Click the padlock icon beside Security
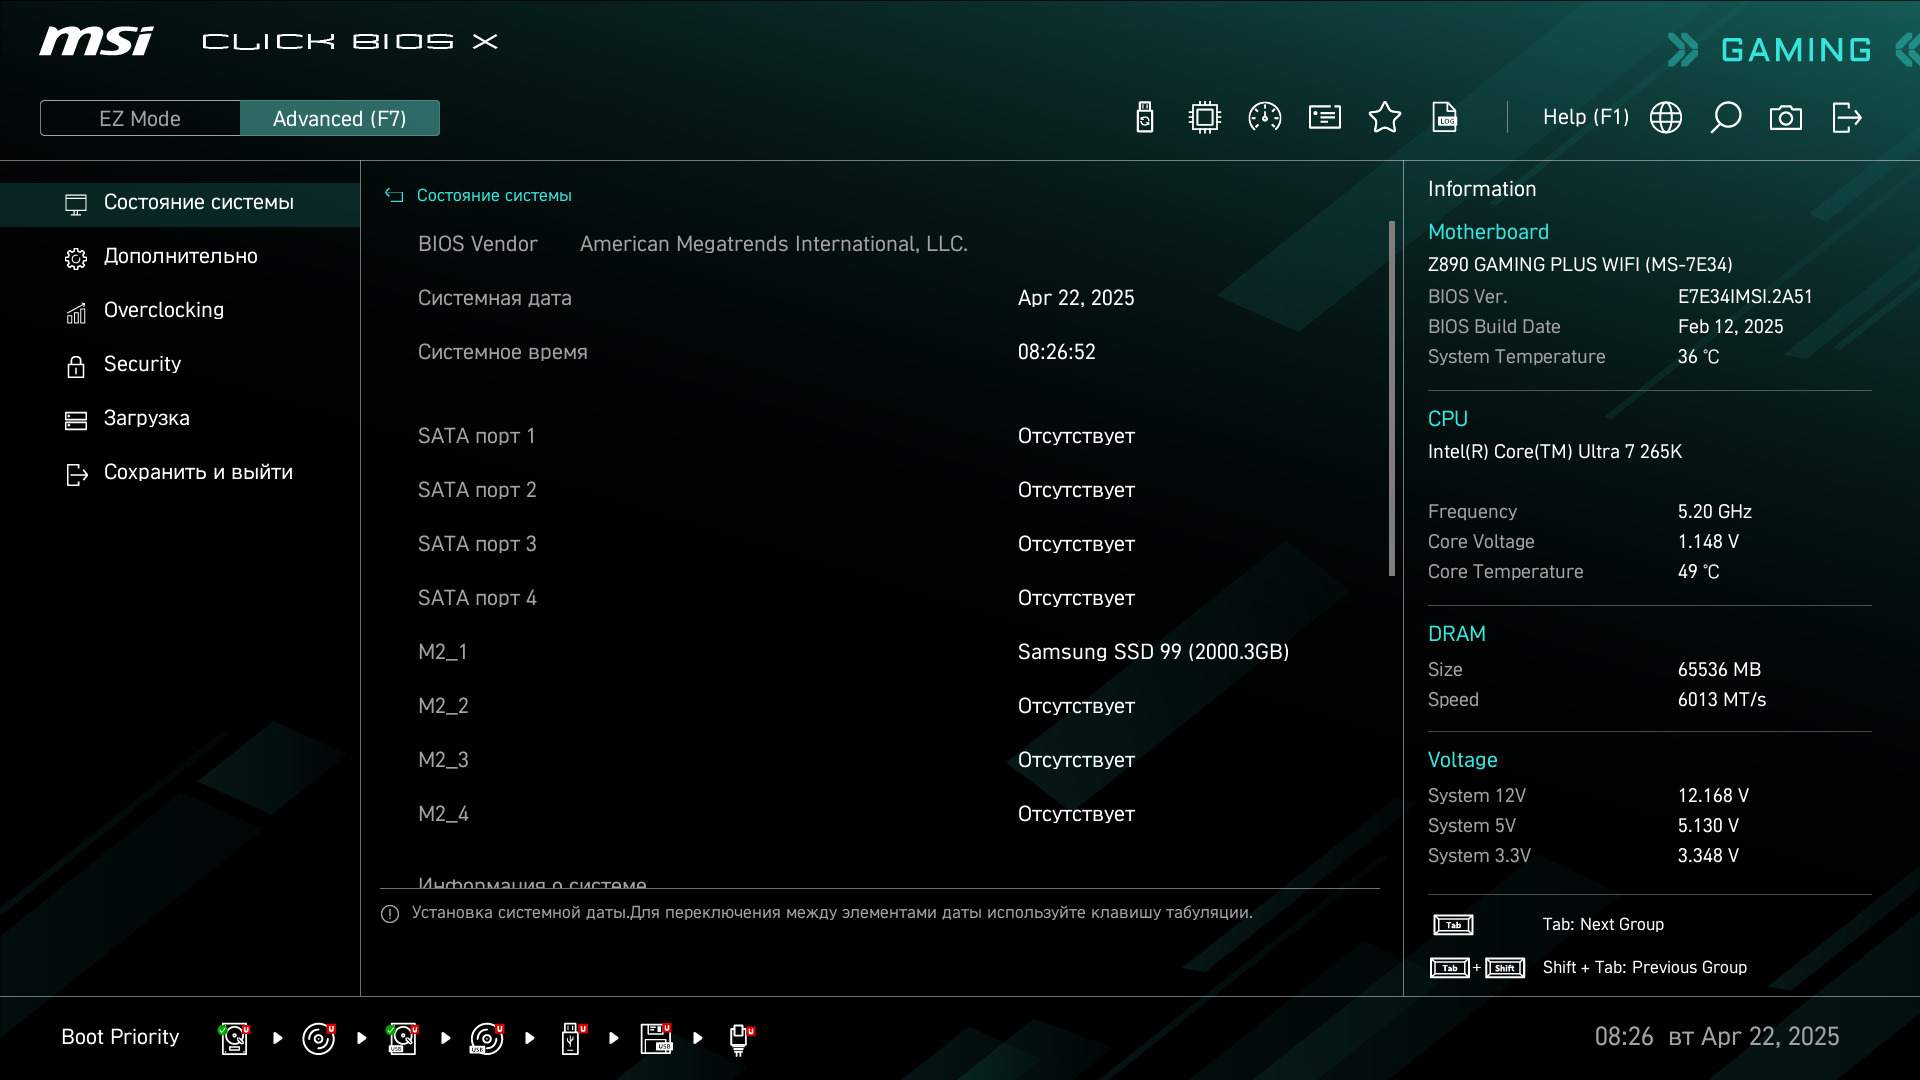The image size is (1920, 1080). [76, 367]
